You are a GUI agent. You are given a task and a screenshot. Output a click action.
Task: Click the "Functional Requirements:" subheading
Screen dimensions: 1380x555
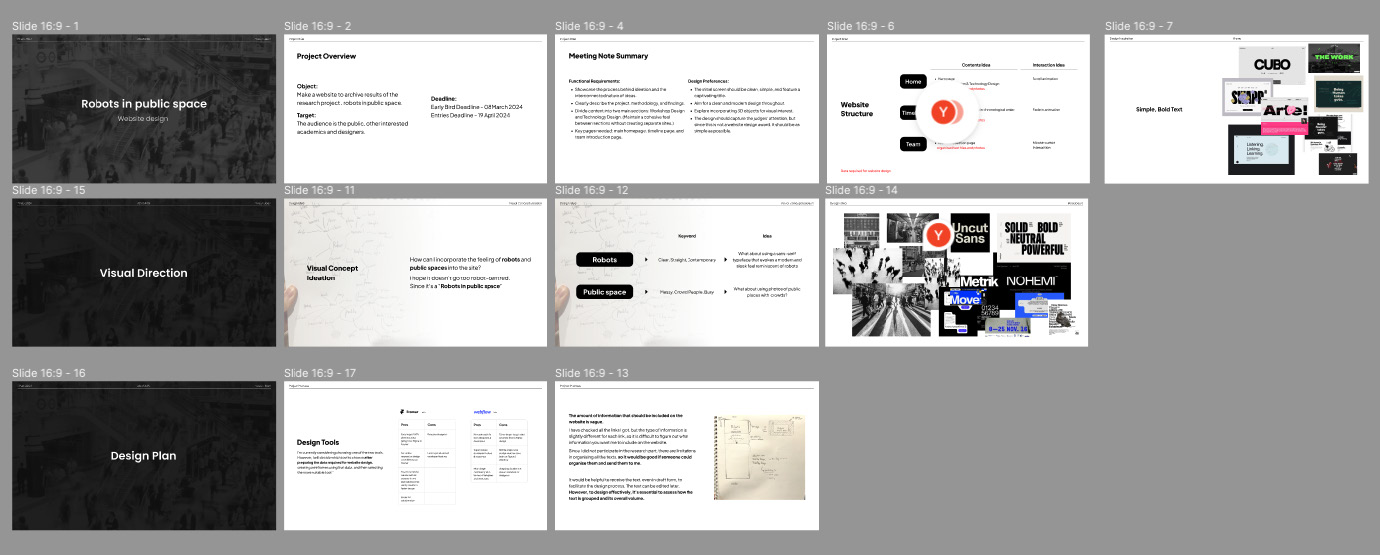[x=592, y=80]
